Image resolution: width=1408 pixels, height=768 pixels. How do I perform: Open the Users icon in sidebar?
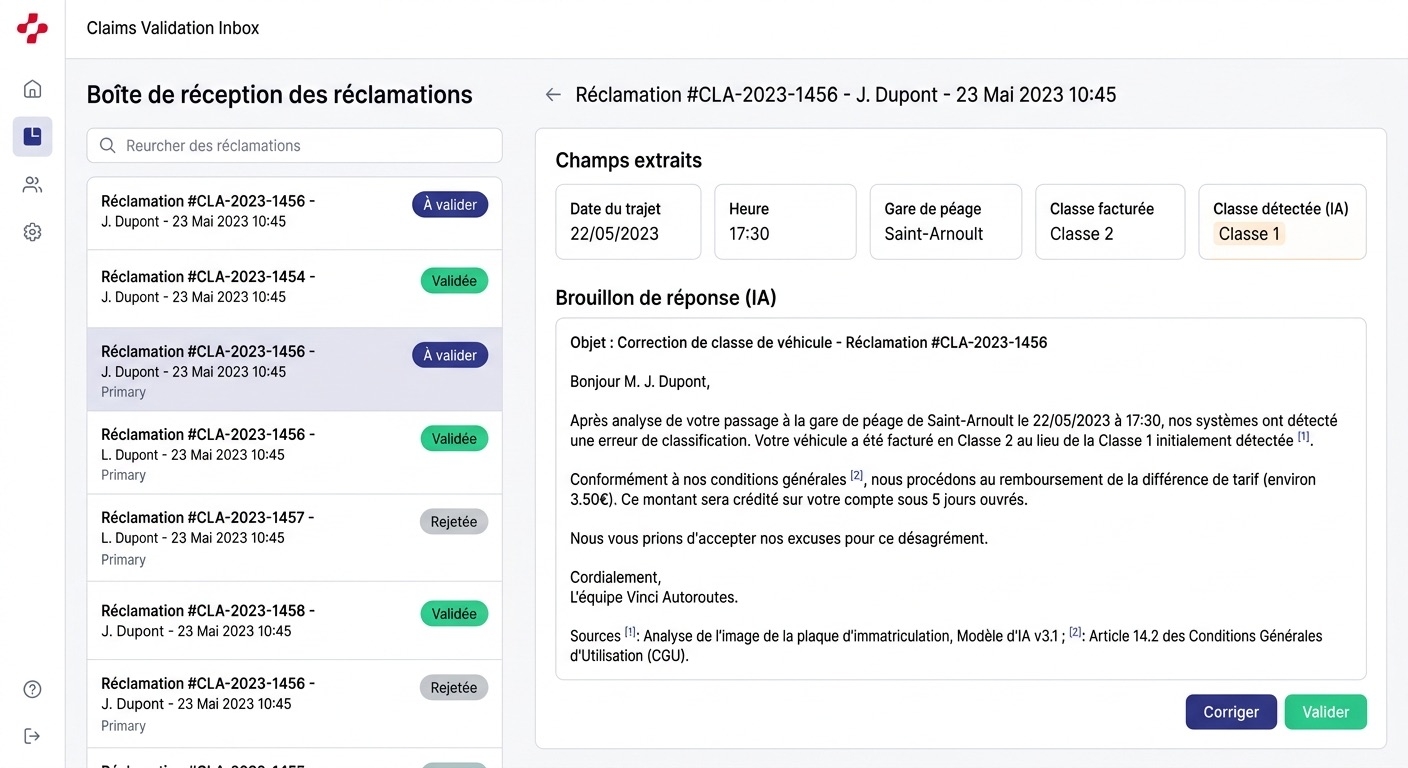[32, 184]
